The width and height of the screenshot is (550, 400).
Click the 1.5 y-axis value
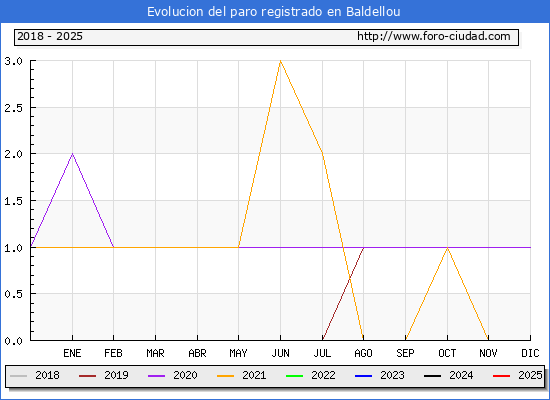(13, 201)
